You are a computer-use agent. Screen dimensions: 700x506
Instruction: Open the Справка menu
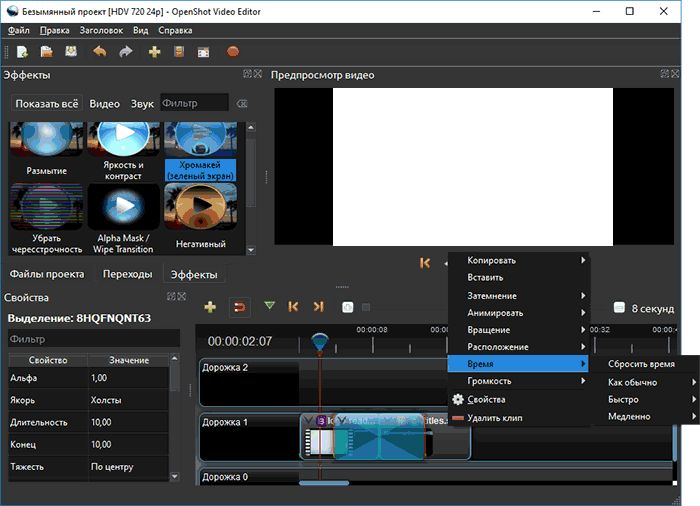tap(175, 30)
